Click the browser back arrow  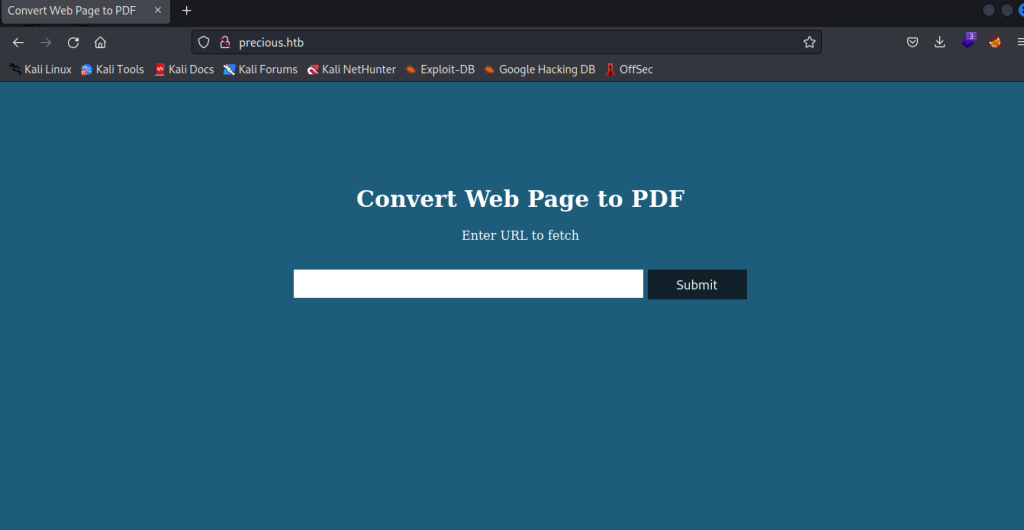coord(18,42)
